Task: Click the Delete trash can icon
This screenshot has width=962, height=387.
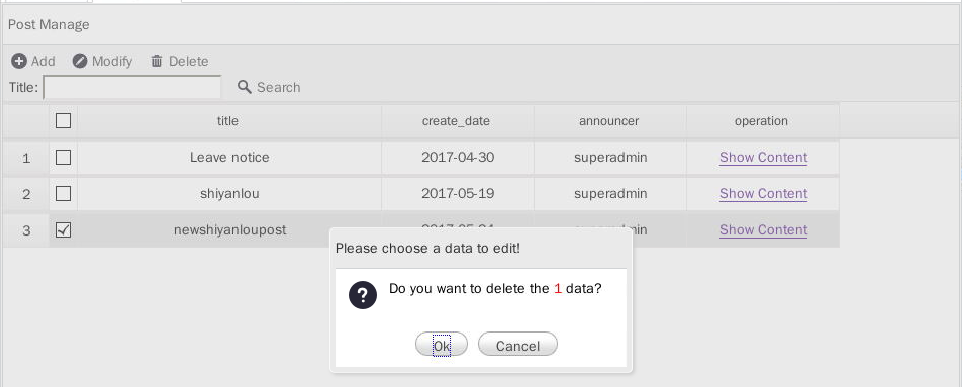Action: 157,61
